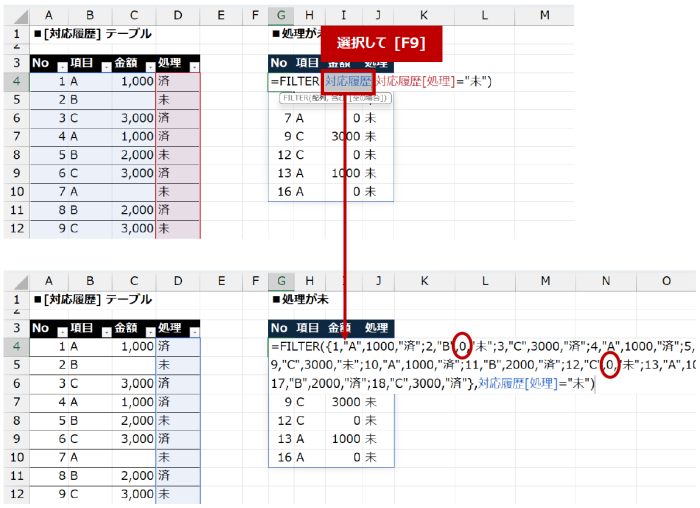
Task: Click the highlighted 対応履歴 formula argument
Action: click(x=348, y=81)
